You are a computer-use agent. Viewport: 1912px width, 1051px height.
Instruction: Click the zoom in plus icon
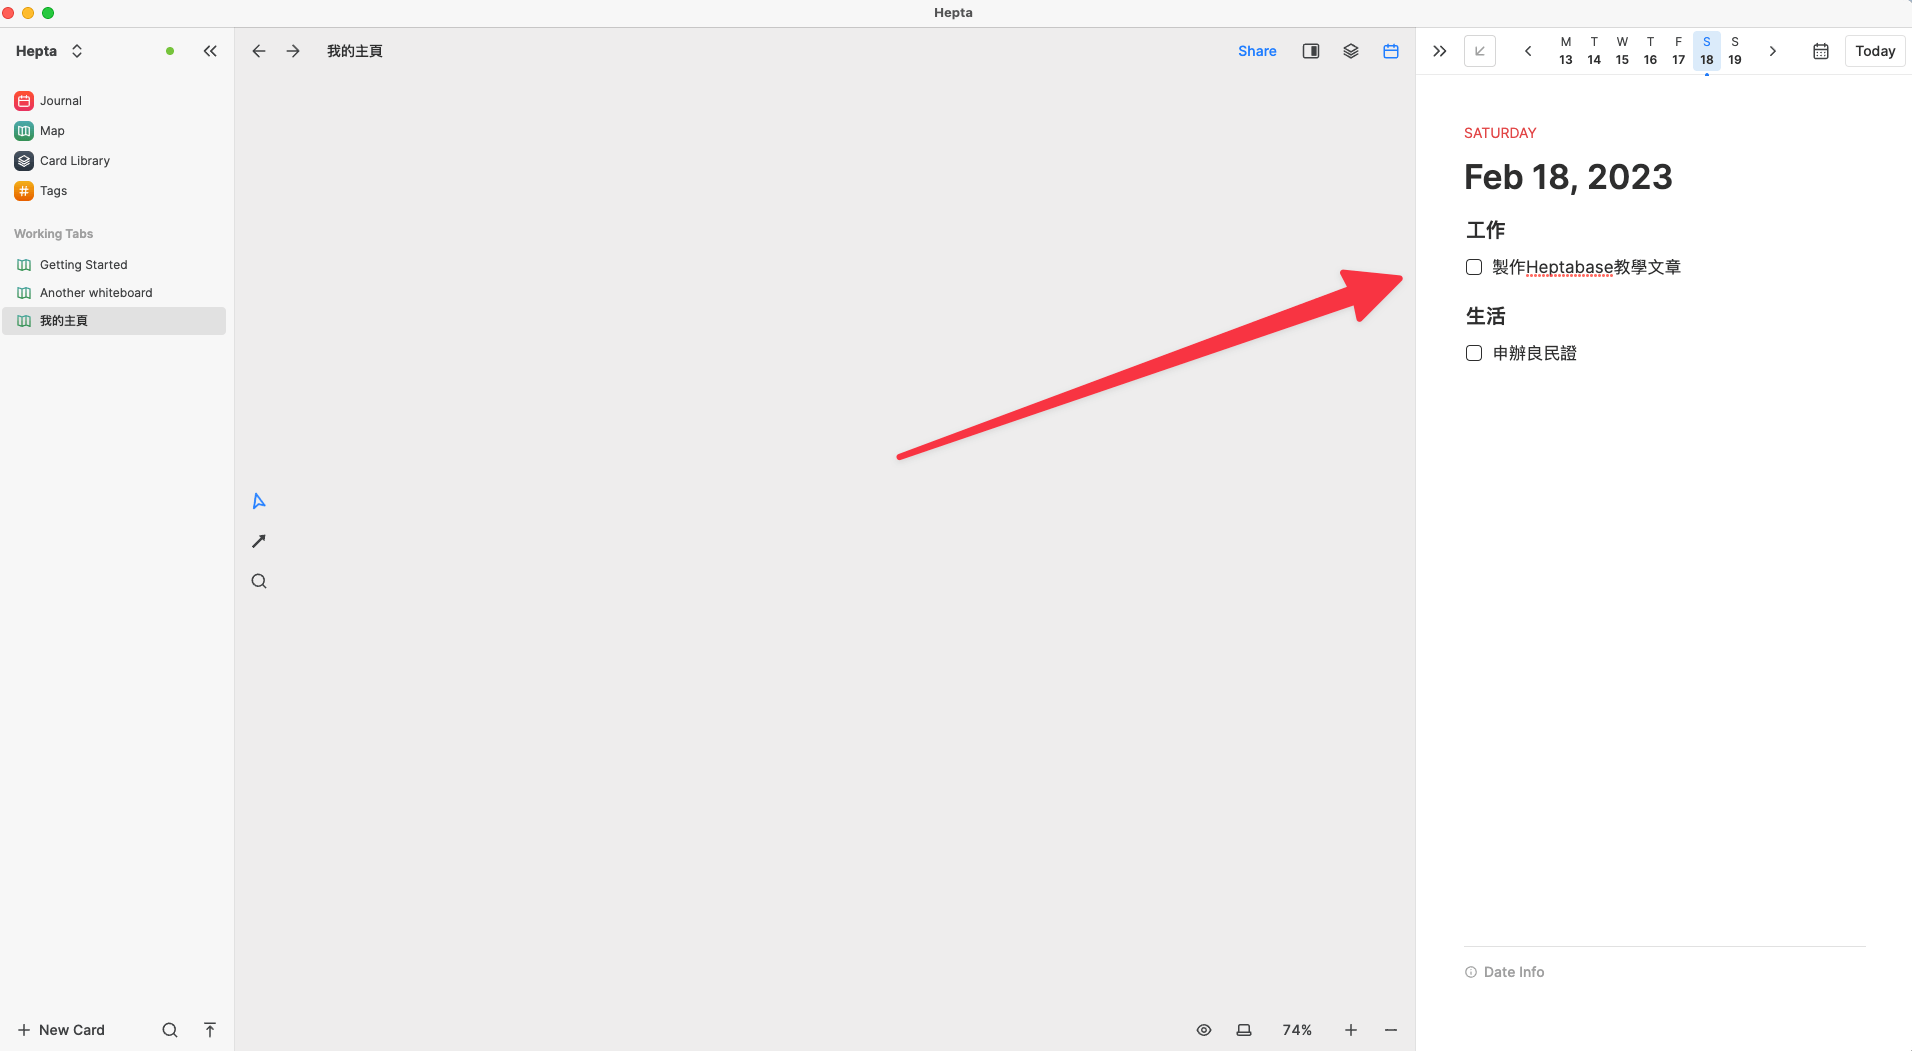click(1351, 1030)
